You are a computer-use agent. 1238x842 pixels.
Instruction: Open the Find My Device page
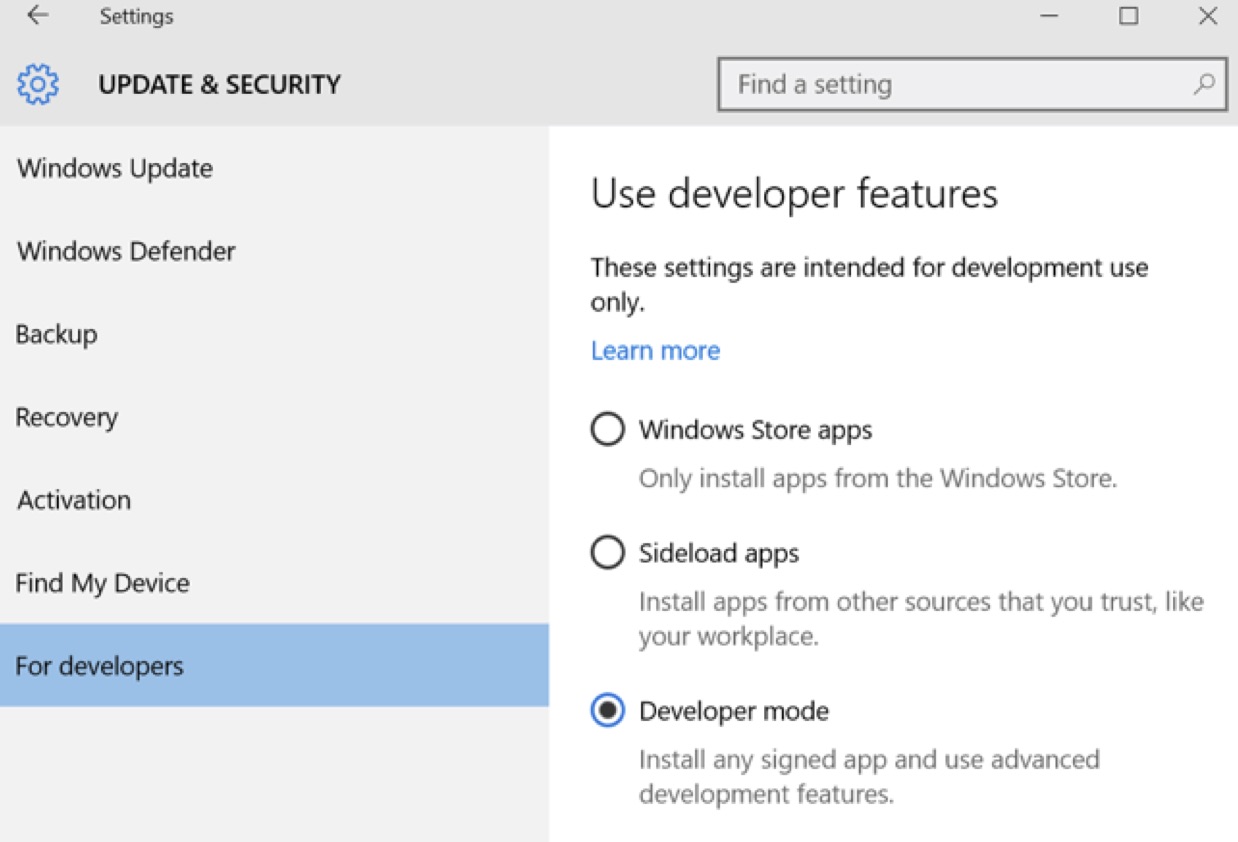pos(274,583)
